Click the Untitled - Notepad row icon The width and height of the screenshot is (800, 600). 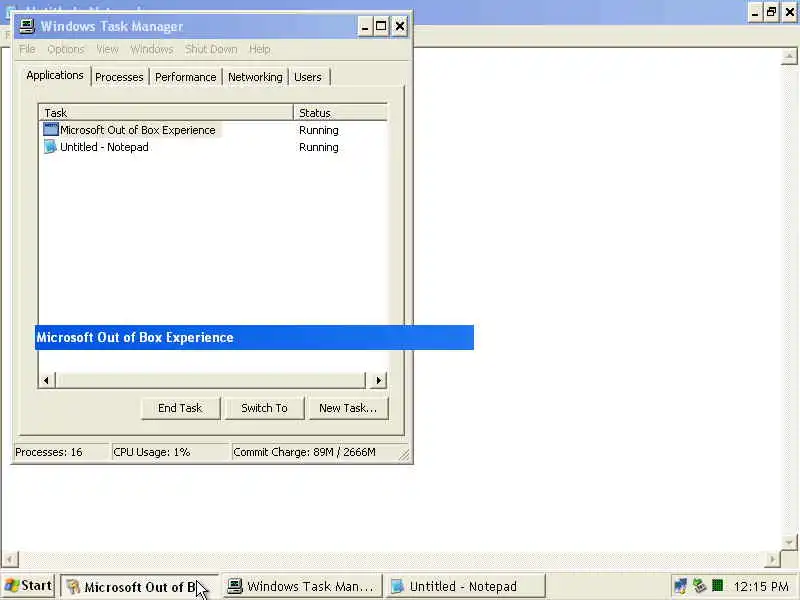(50, 147)
